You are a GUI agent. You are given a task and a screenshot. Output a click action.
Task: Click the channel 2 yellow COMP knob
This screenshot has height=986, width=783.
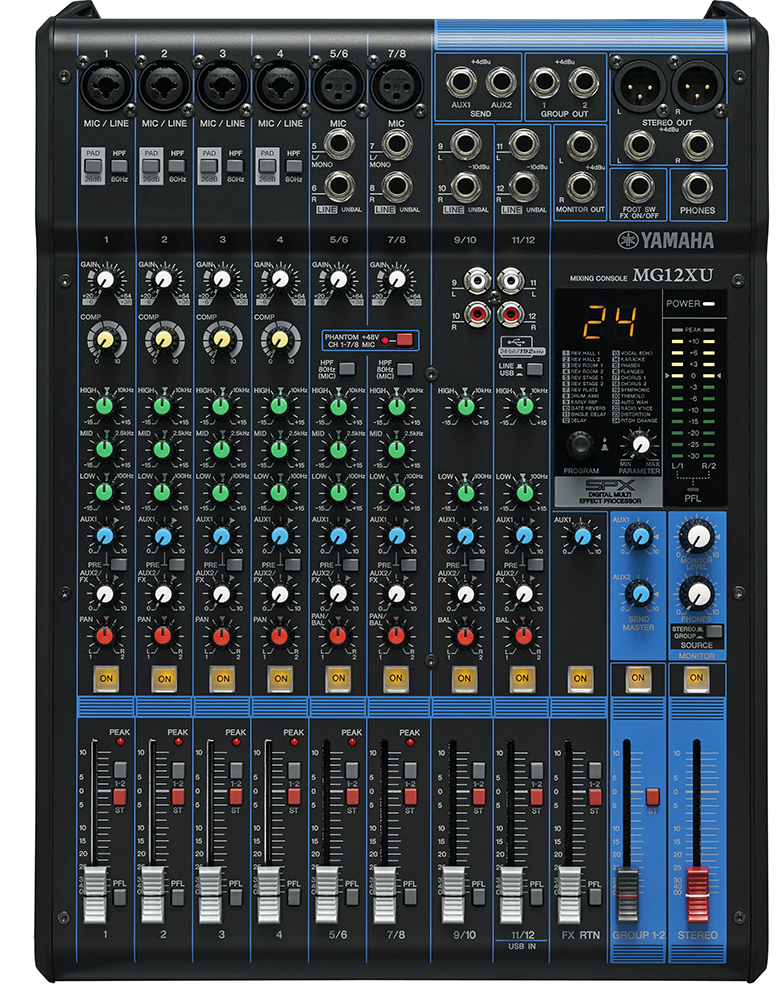pyautogui.click(x=162, y=341)
